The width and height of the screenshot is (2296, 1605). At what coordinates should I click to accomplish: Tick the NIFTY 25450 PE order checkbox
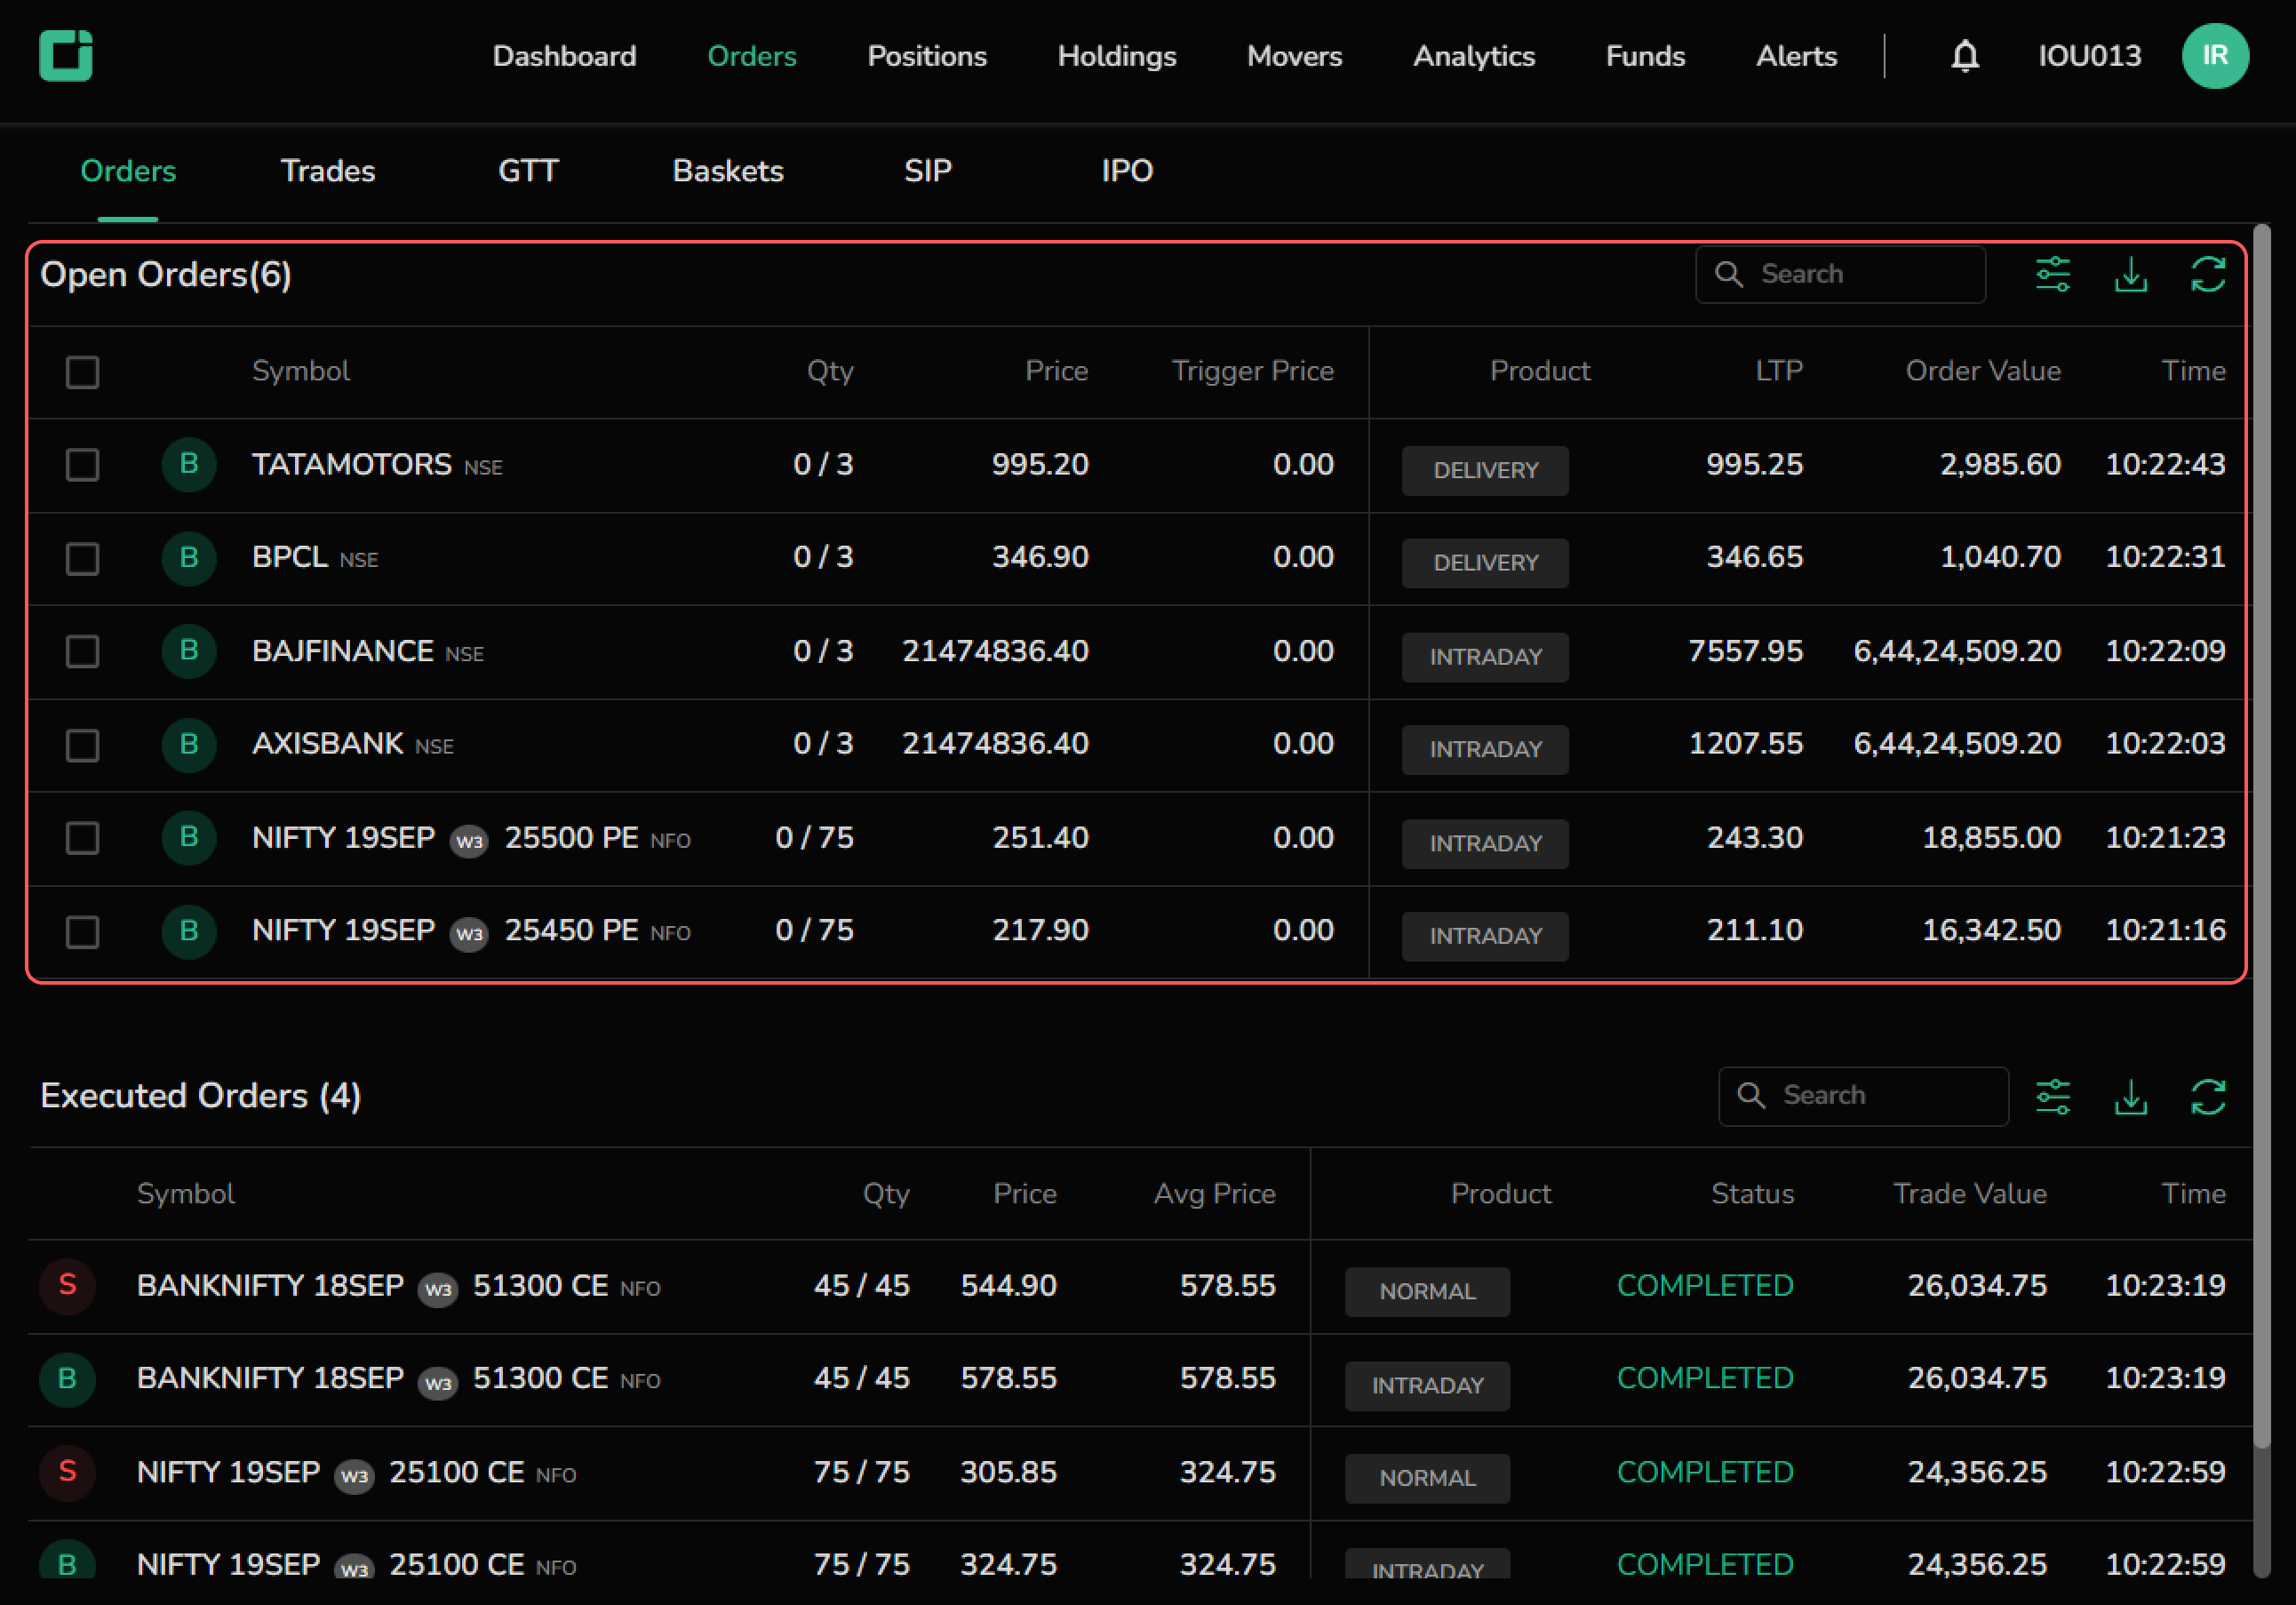[82, 932]
